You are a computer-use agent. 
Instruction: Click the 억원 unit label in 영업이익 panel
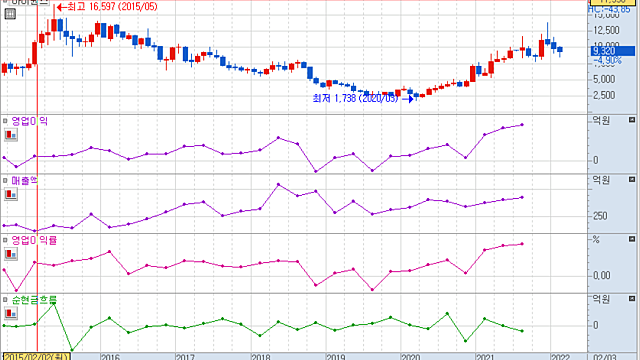point(601,120)
